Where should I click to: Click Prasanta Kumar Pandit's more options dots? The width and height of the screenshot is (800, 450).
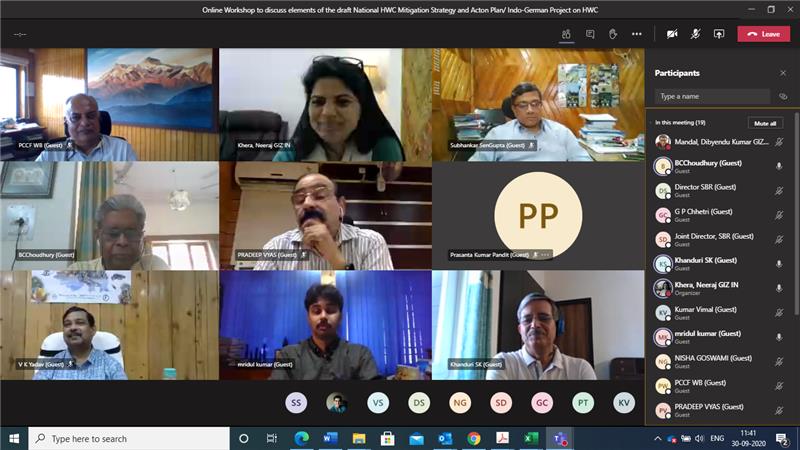(545, 255)
